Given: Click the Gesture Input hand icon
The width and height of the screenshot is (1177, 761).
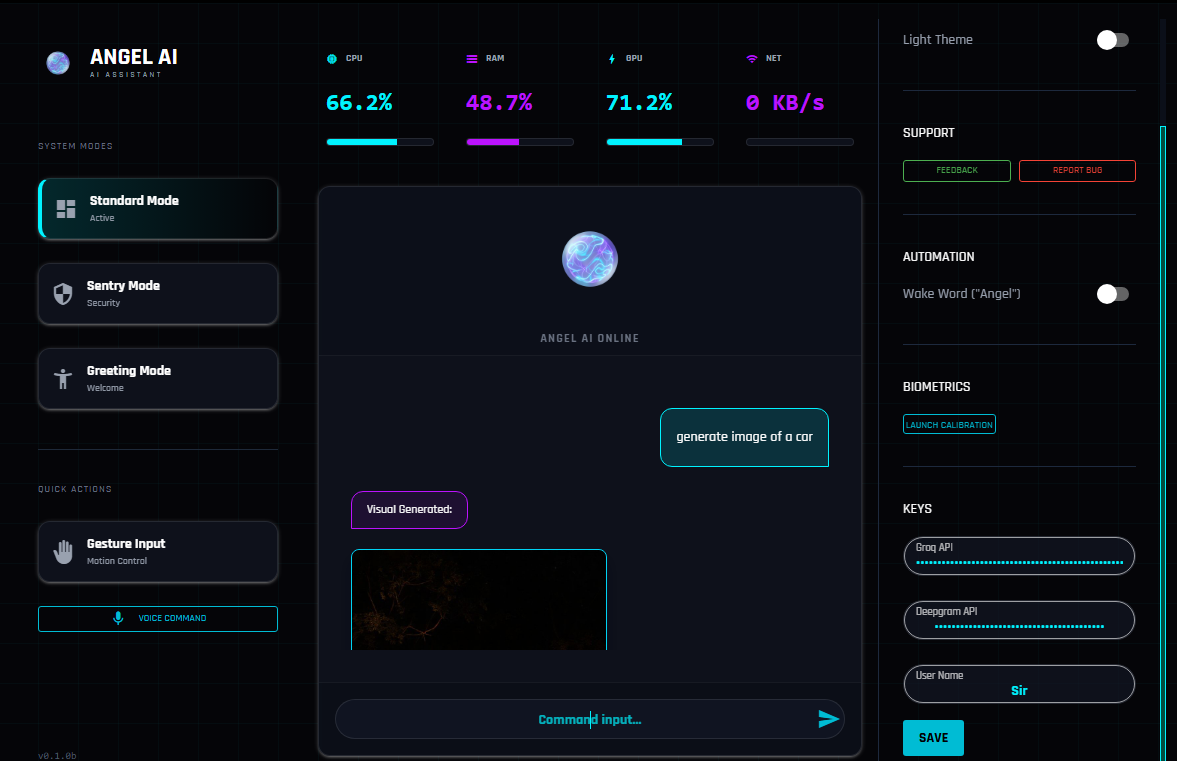Looking at the screenshot, I should 63,552.
